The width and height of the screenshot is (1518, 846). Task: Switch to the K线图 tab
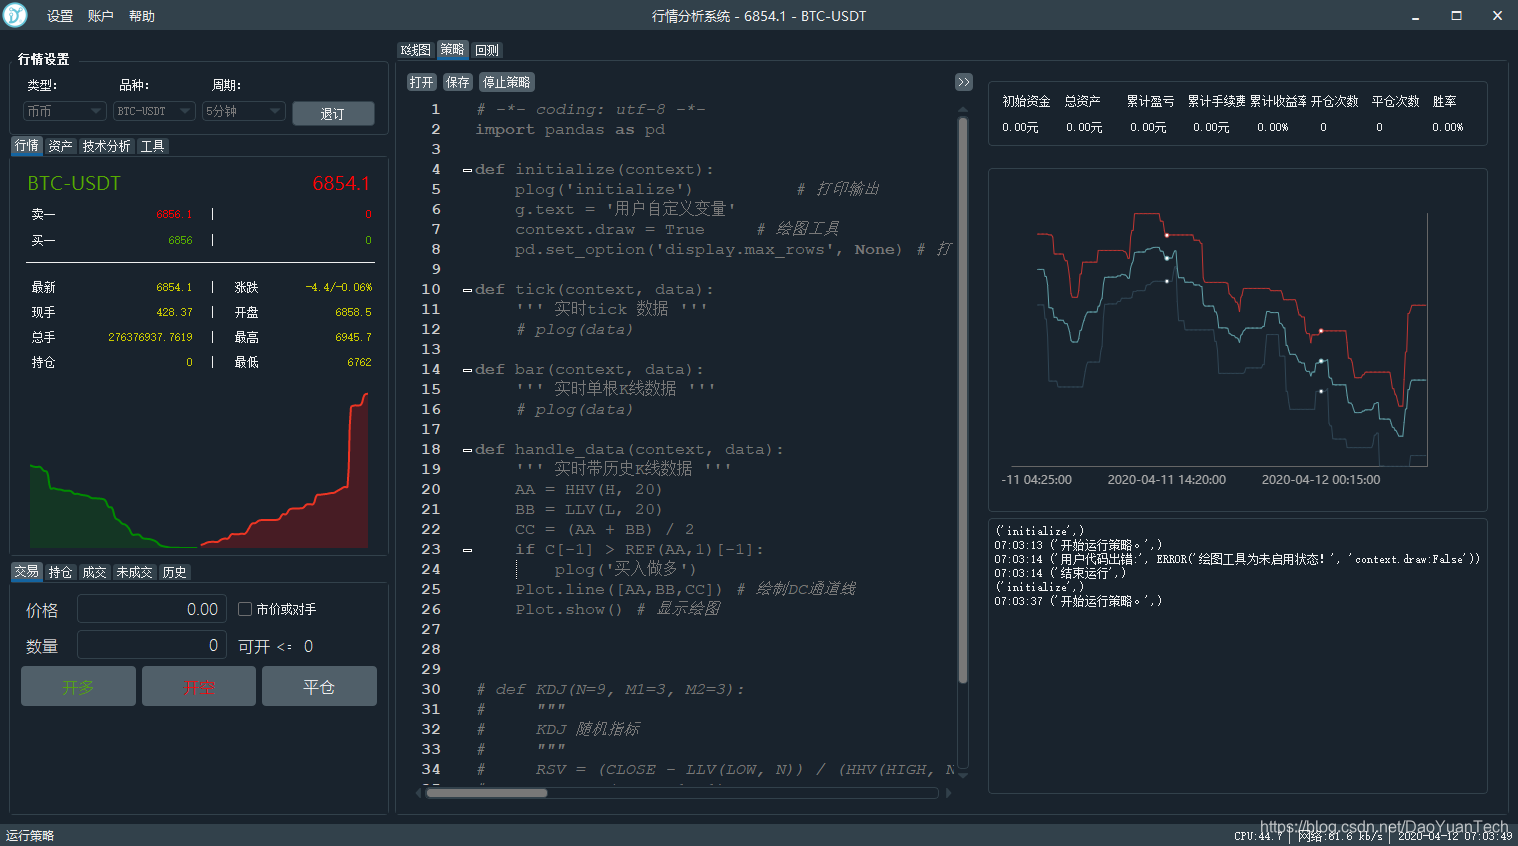point(416,50)
